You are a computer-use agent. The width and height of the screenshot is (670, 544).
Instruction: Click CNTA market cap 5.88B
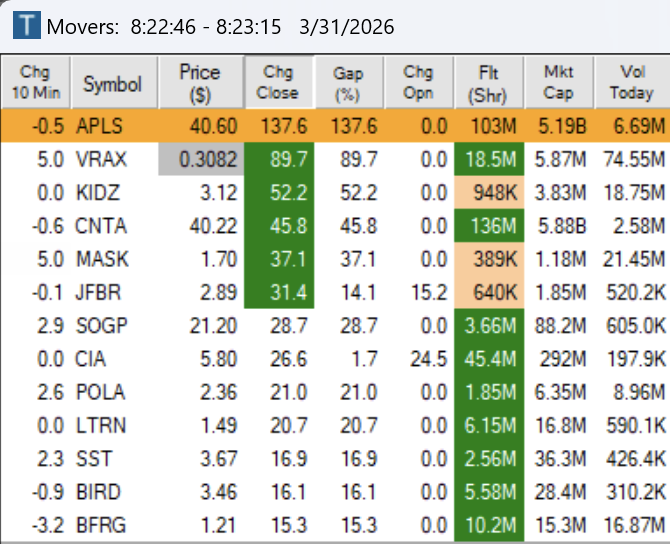pyautogui.click(x=562, y=226)
